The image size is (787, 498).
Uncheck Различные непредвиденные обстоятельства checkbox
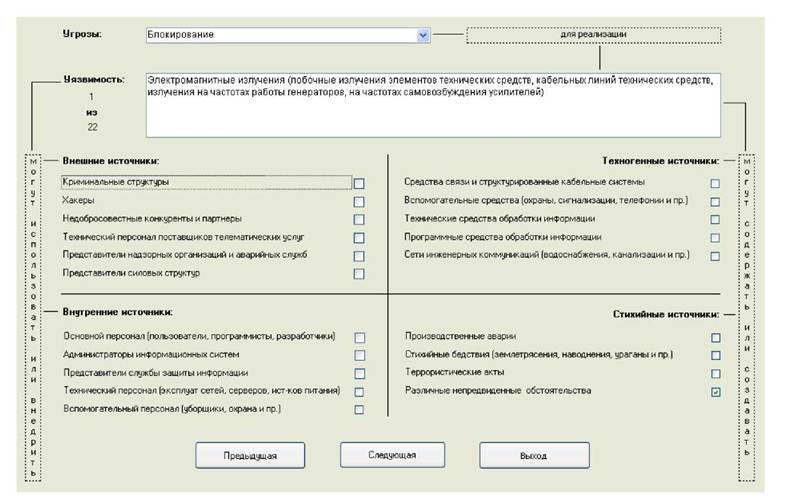coord(715,392)
